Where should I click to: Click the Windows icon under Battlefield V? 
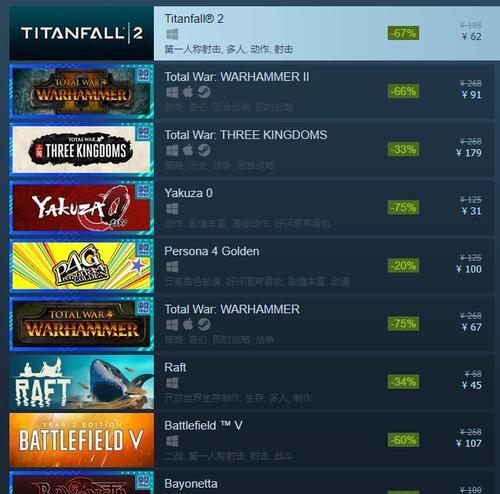click(172, 441)
